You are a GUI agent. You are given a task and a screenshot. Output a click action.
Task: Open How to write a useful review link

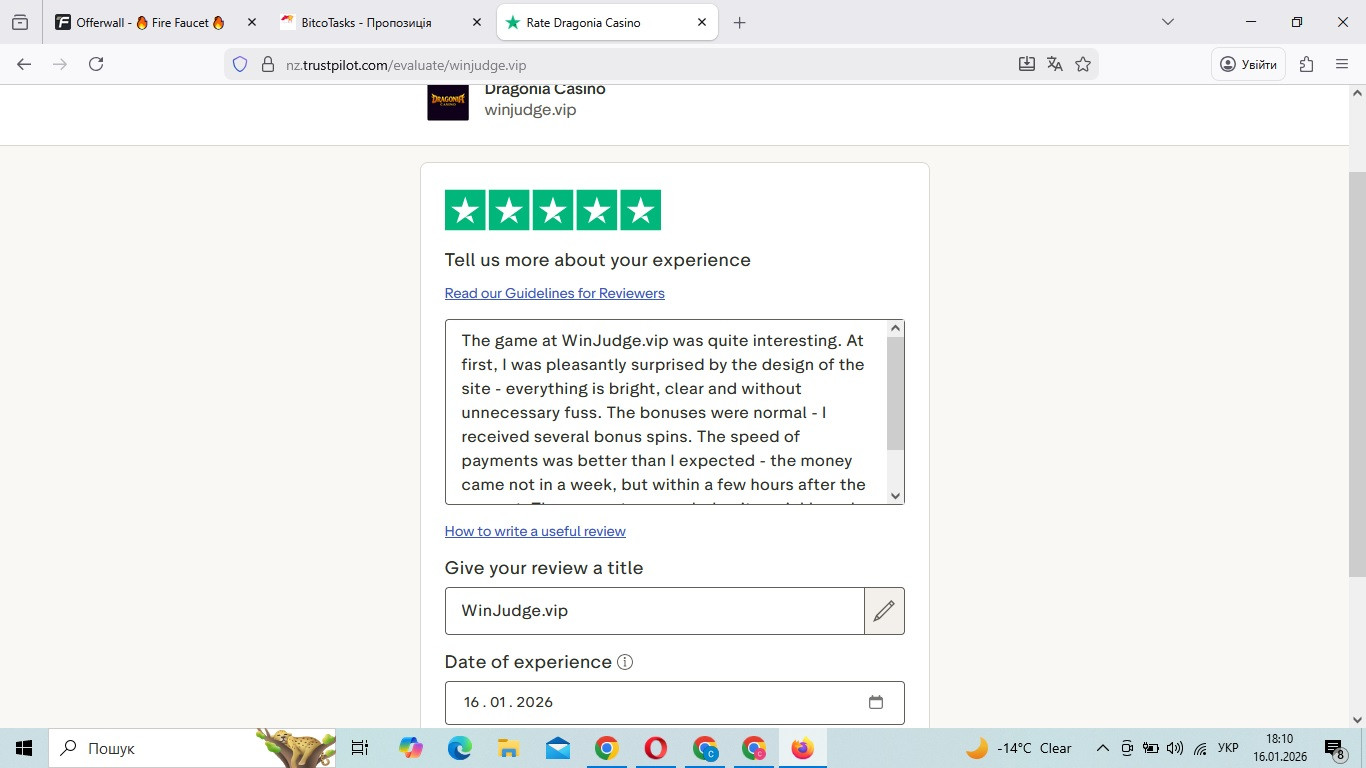point(535,531)
